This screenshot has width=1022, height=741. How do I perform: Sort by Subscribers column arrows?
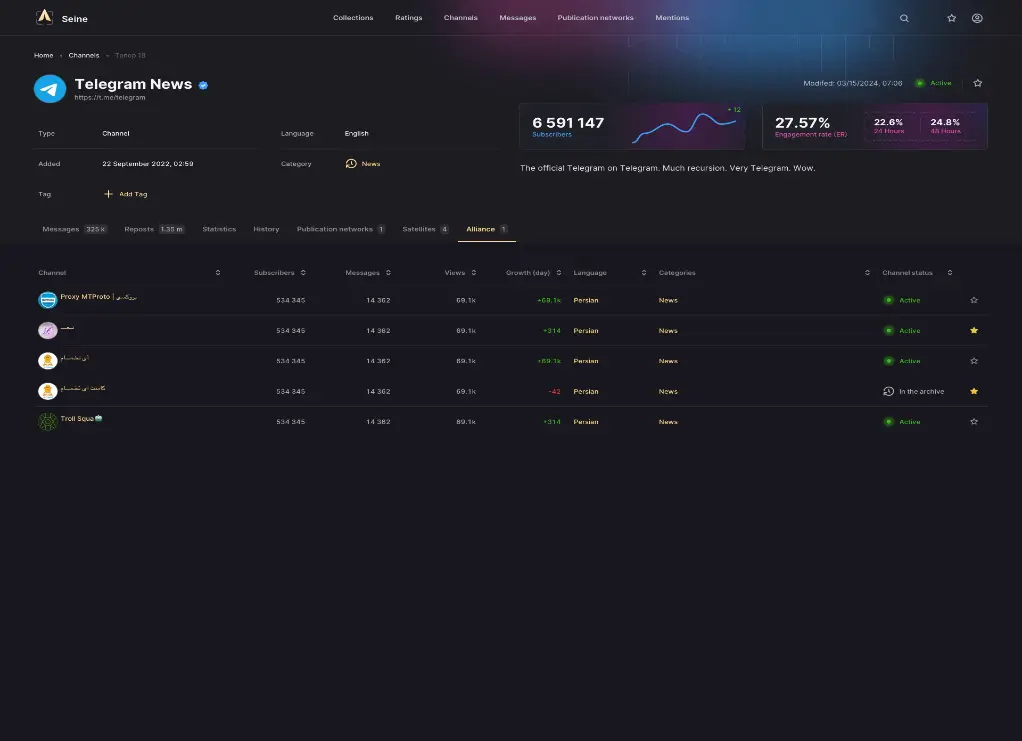click(303, 272)
